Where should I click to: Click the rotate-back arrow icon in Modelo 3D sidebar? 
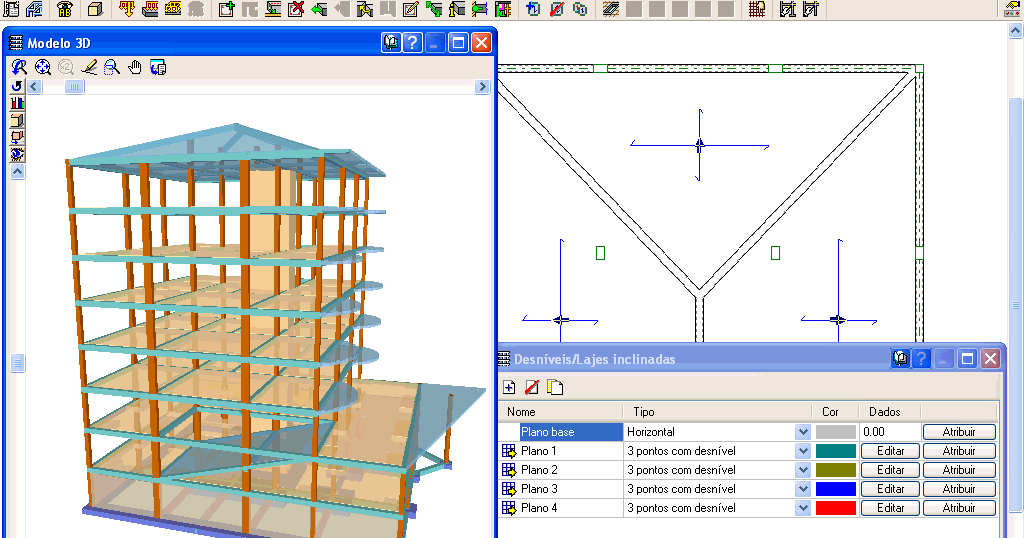pos(17,86)
